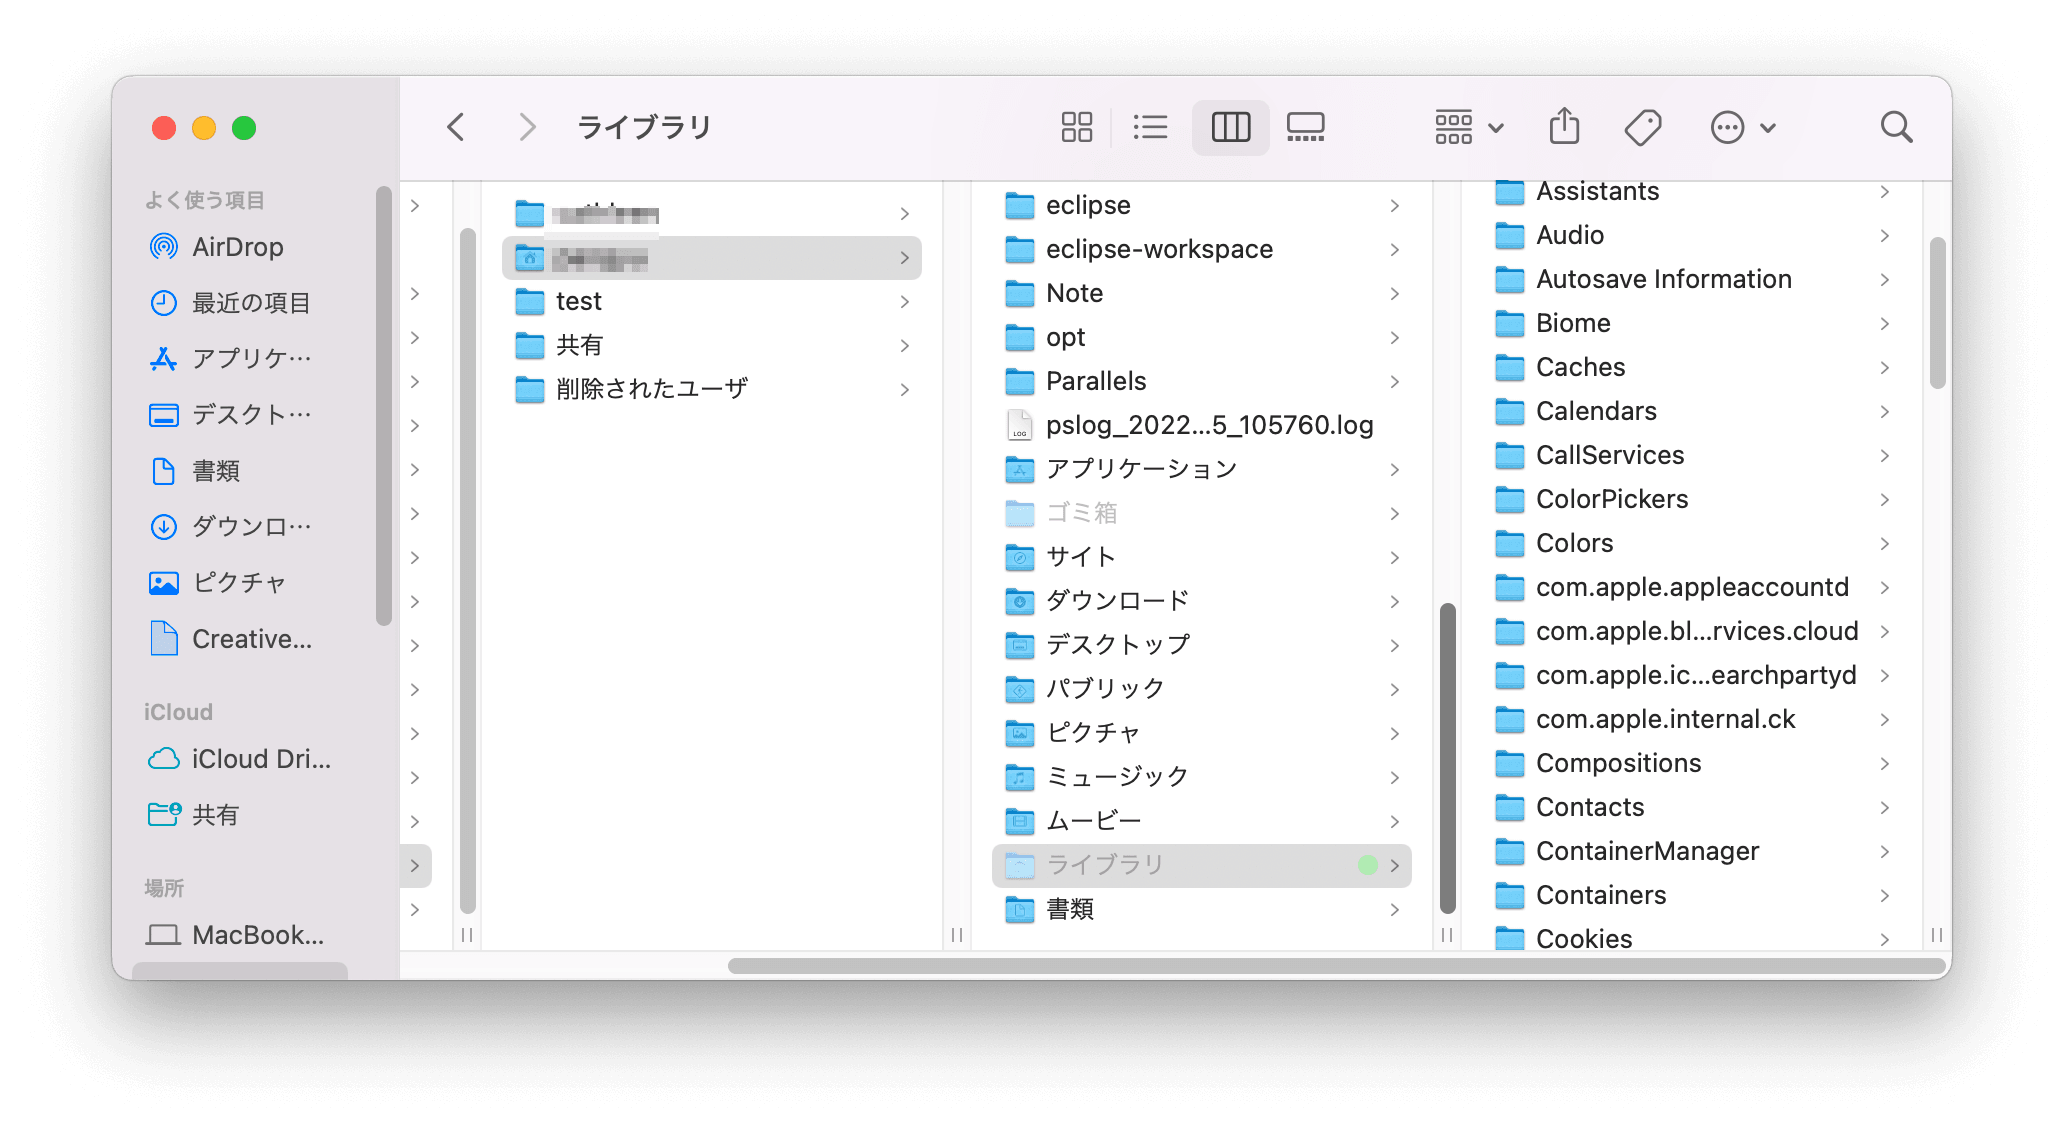Image resolution: width=2064 pixels, height=1128 pixels.
Task: Select the Autosave Information folder
Action: coord(1691,279)
